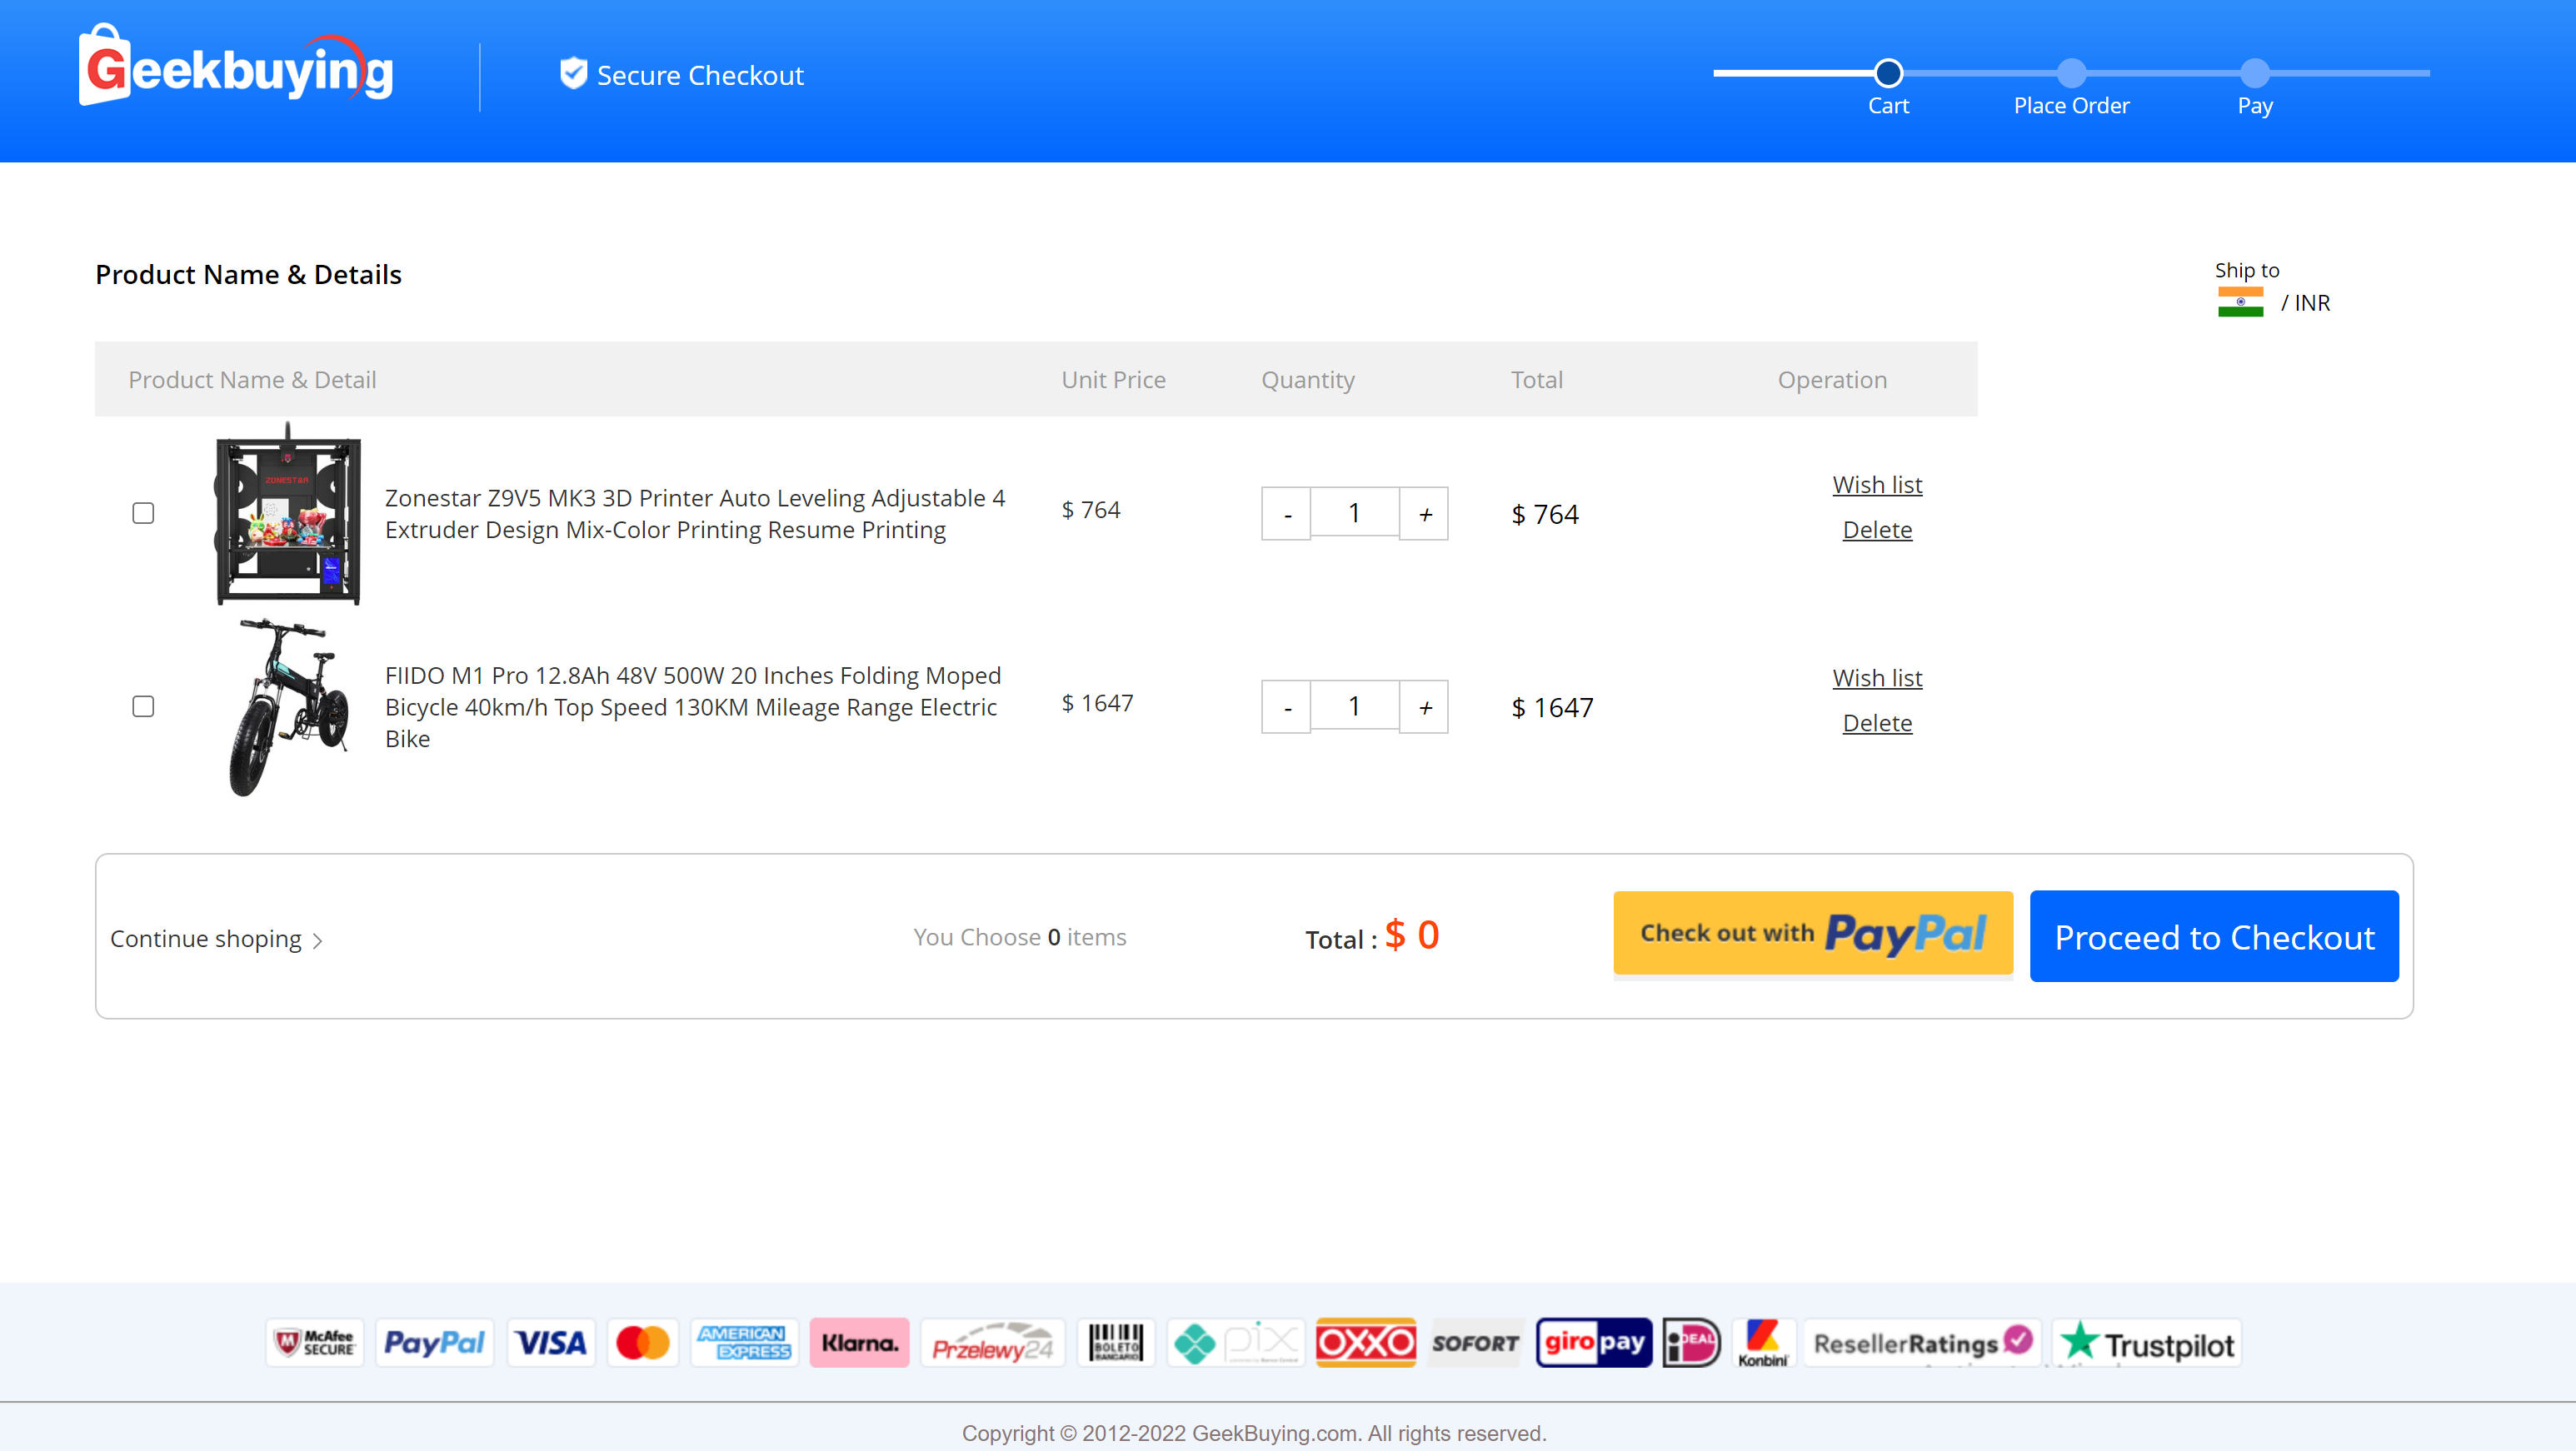Click the McAfee Secure badge
The height and width of the screenshot is (1451, 2576).
(x=315, y=1342)
